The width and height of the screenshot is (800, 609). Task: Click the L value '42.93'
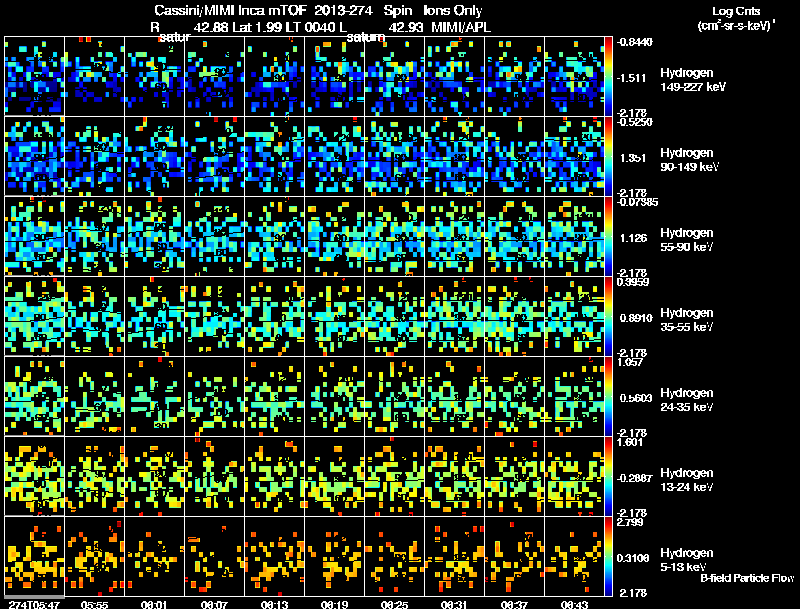tap(406, 27)
